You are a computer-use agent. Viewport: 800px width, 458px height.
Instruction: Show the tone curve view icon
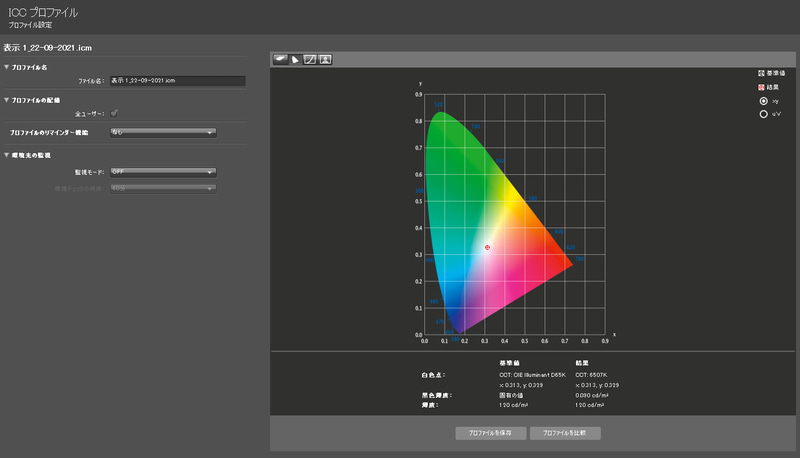(310, 60)
